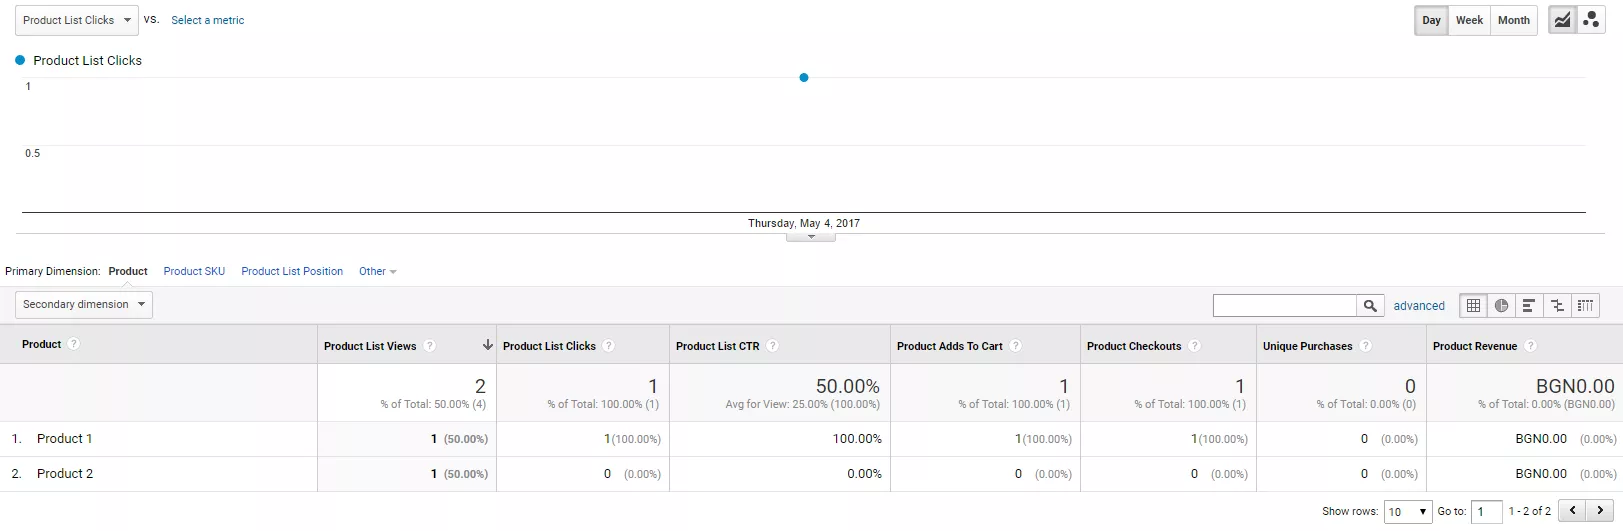1623x531 pixels.
Task: Set the graph interval to Month
Action: (x=1513, y=20)
